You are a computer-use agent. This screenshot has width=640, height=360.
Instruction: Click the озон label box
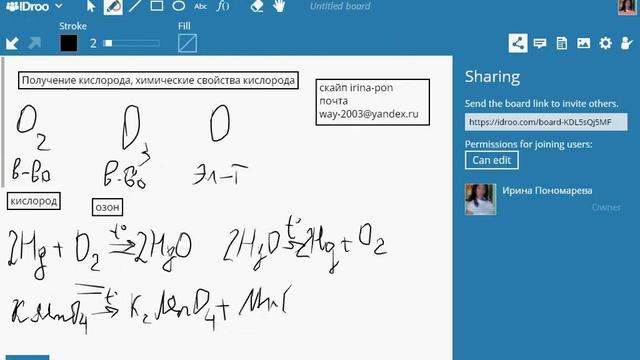107,207
